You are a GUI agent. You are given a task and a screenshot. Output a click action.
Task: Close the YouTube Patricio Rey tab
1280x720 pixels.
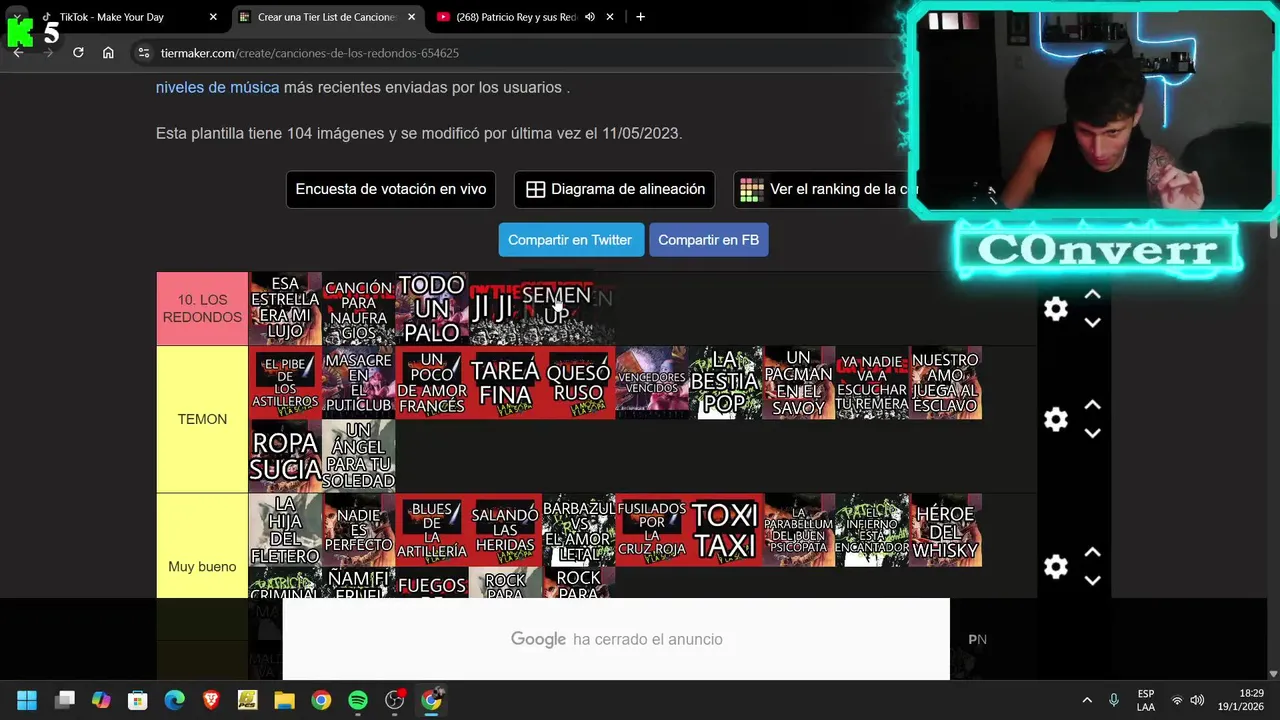click(x=610, y=17)
